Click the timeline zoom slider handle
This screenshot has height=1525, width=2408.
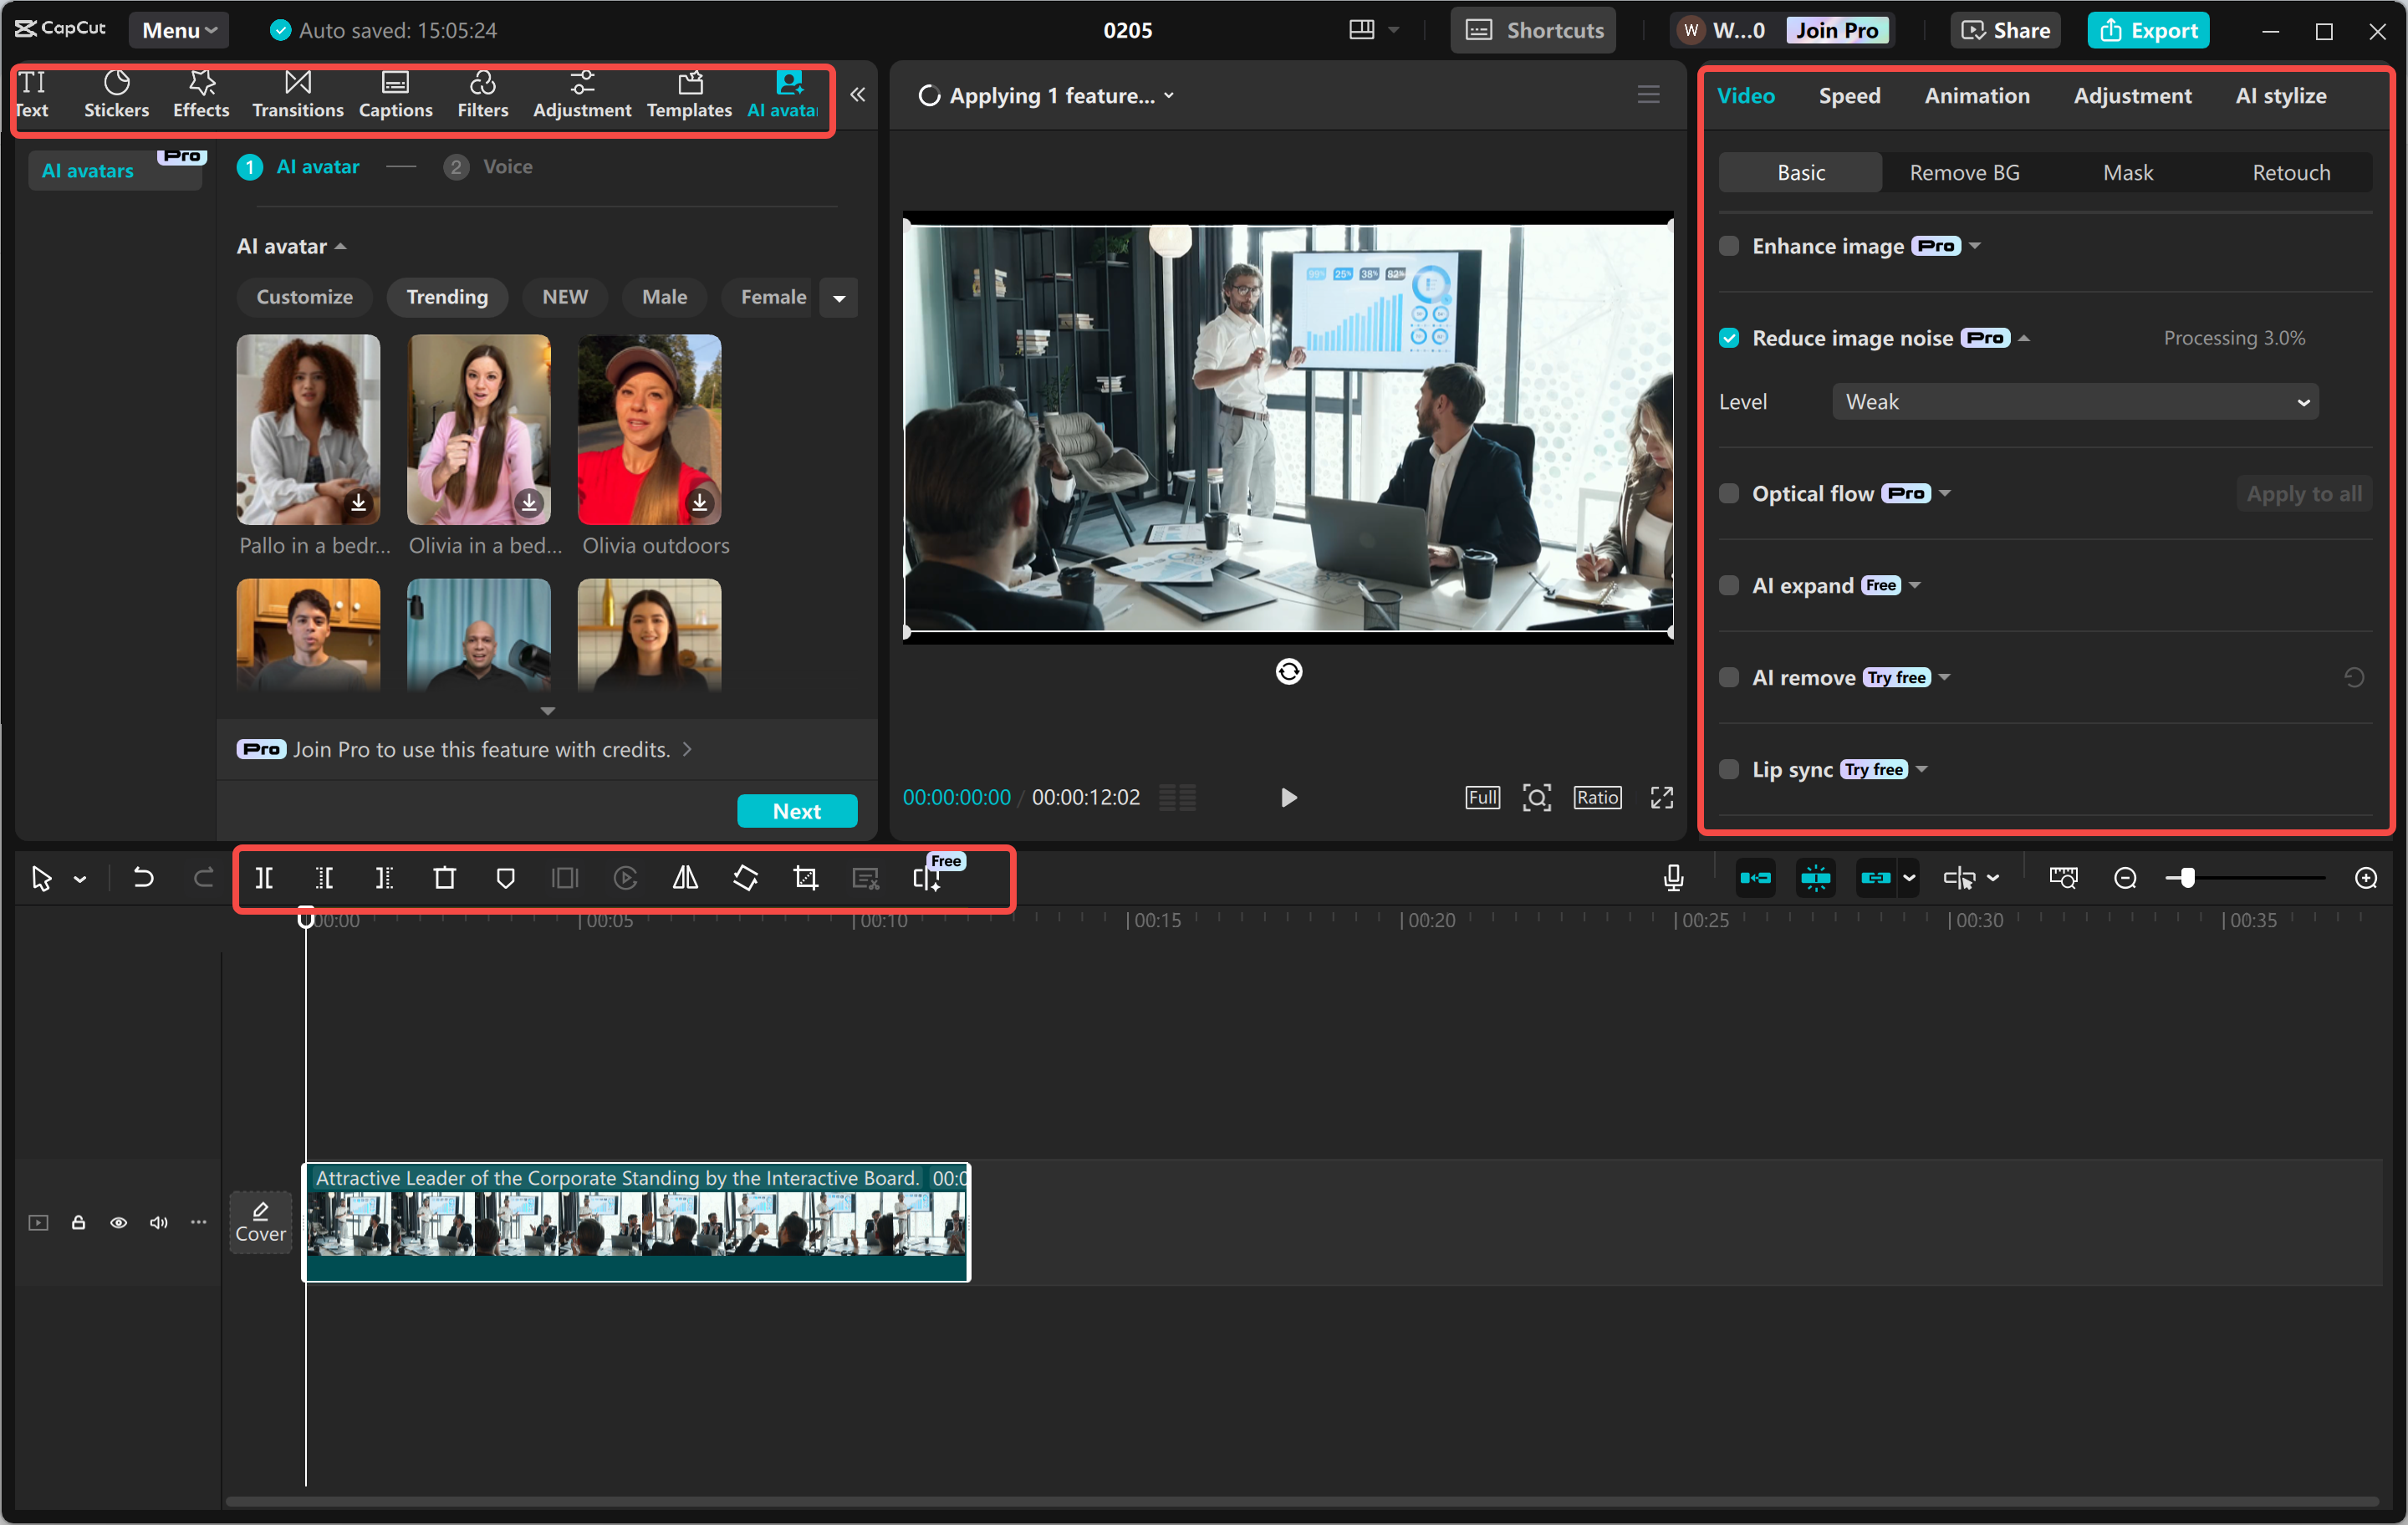coord(2187,878)
